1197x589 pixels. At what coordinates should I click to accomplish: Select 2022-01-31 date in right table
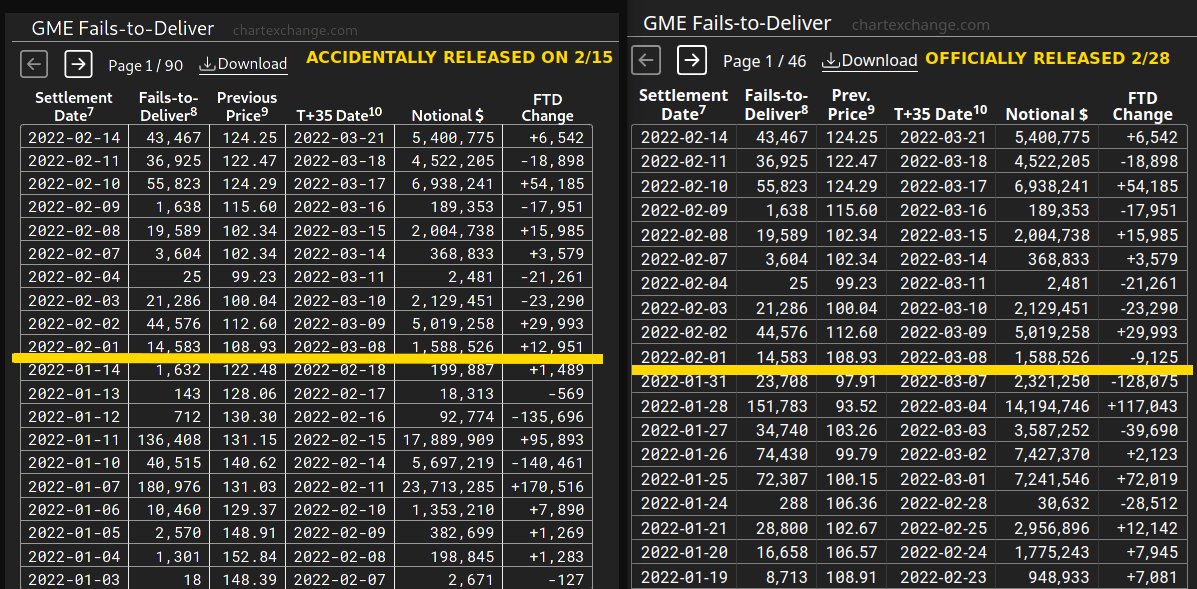(x=685, y=382)
